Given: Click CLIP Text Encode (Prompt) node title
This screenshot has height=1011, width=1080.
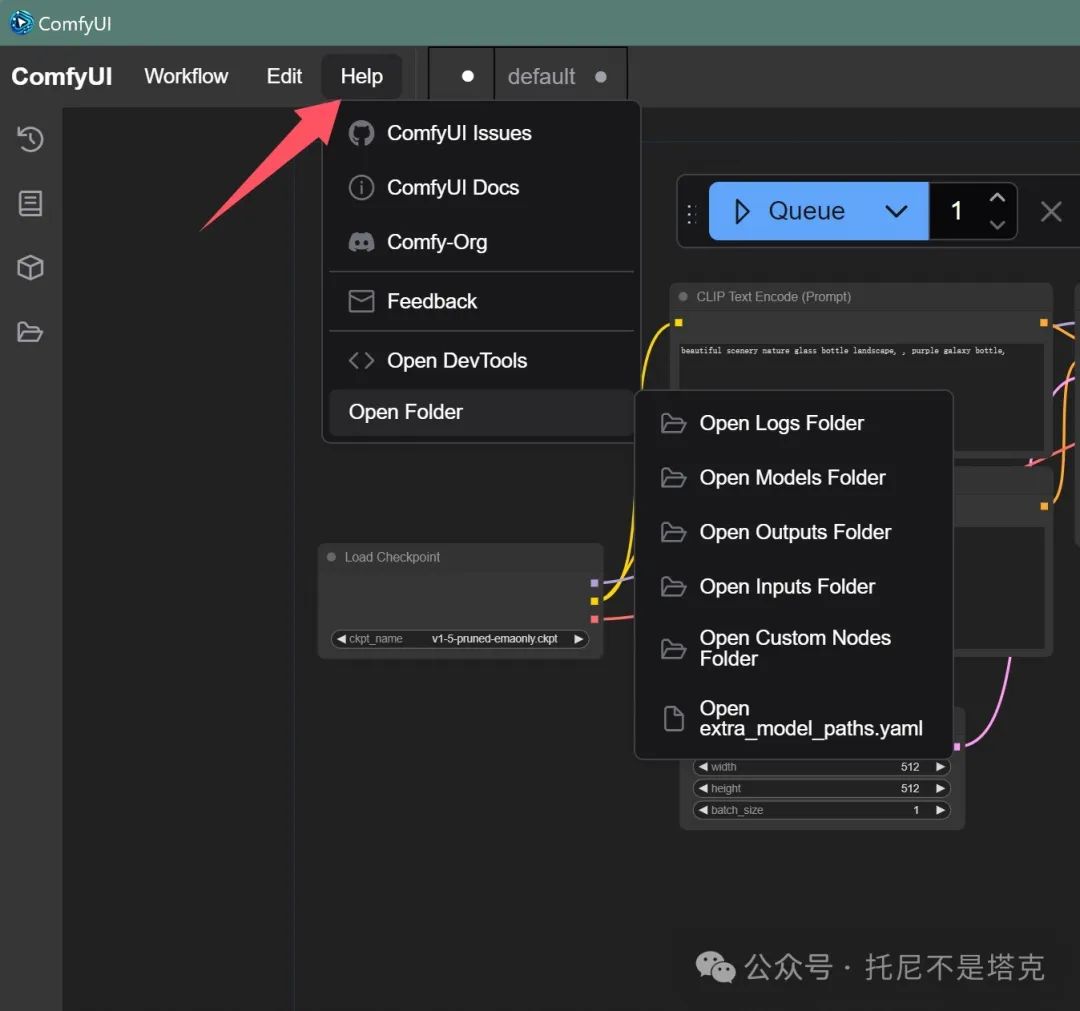Looking at the screenshot, I should coord(773,297).
